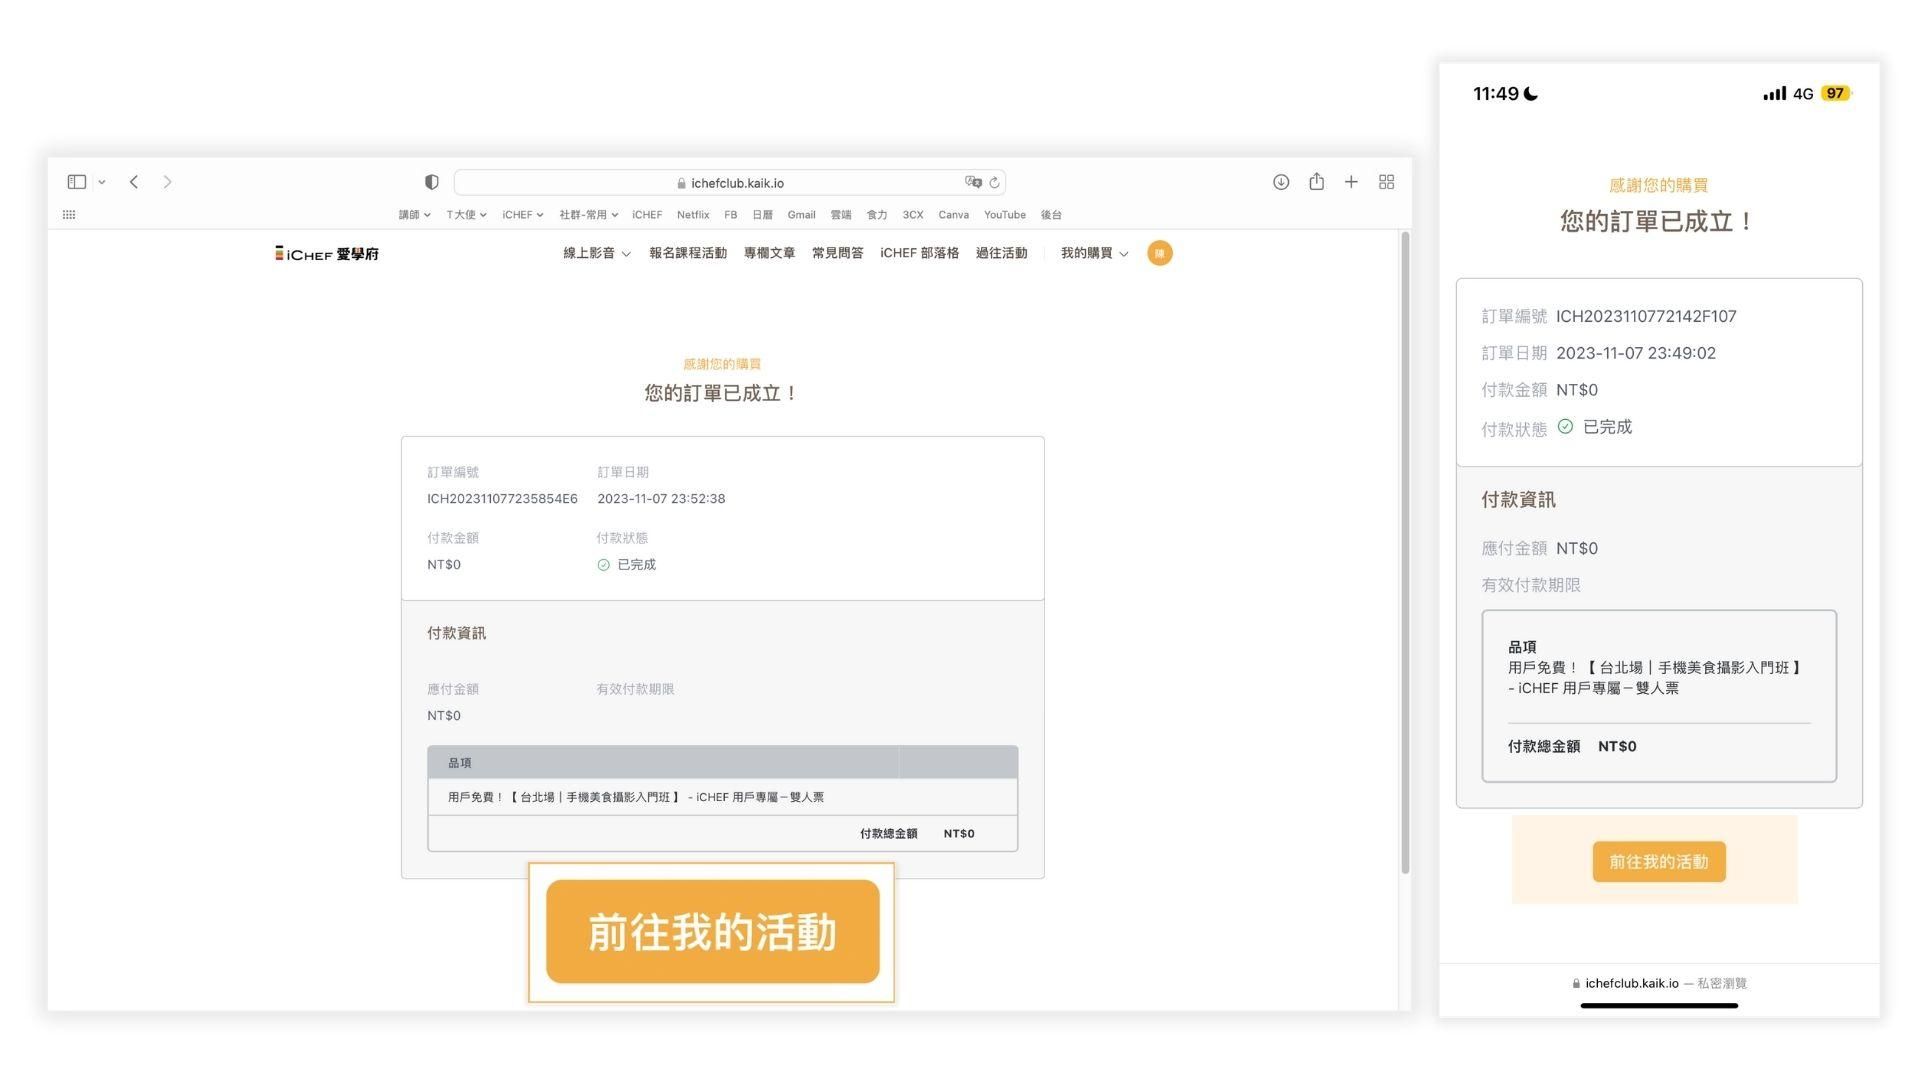The image size is (1920, 1080).
Task: Tap 前往我的活動 button on mobile view
Action: [x=1659, y=862]
